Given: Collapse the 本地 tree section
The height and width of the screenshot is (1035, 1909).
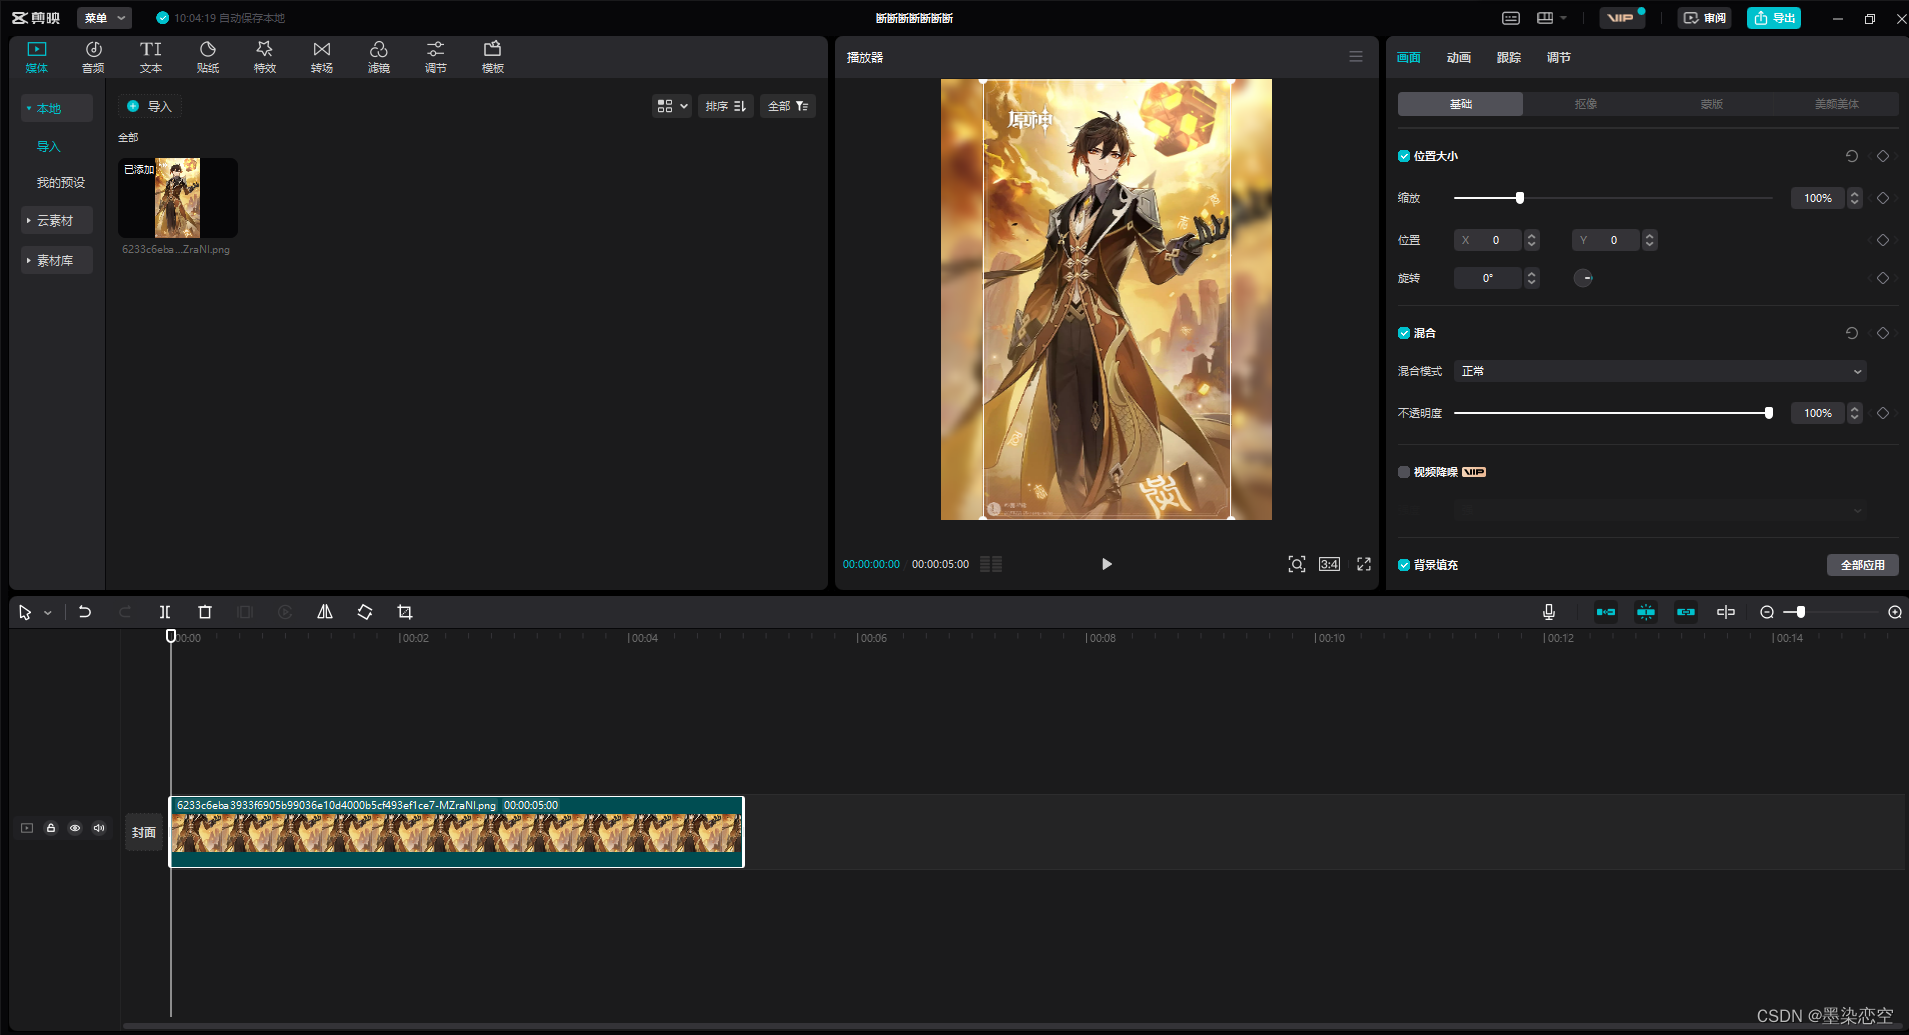Looking at the screenshot, I should pos(57,108).
